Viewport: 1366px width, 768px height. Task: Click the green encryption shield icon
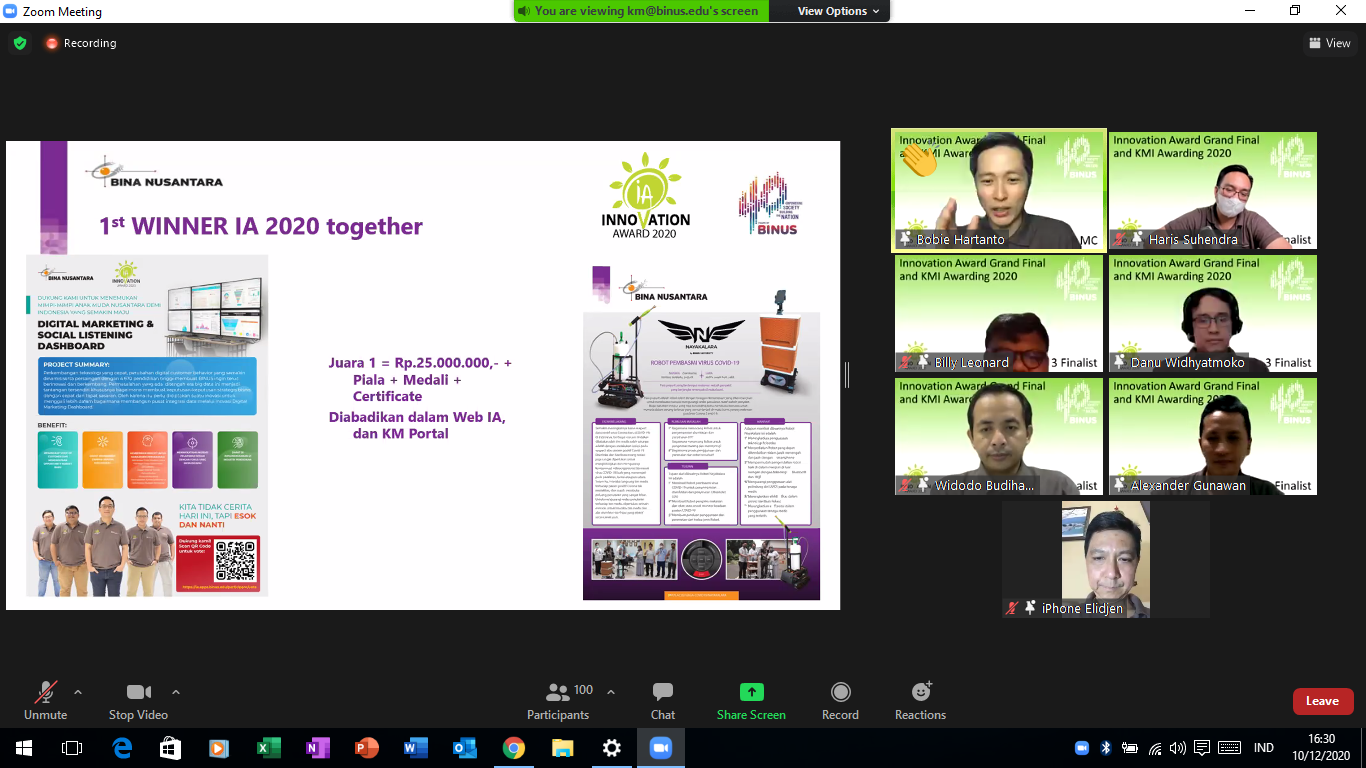[x=19, y=43]
